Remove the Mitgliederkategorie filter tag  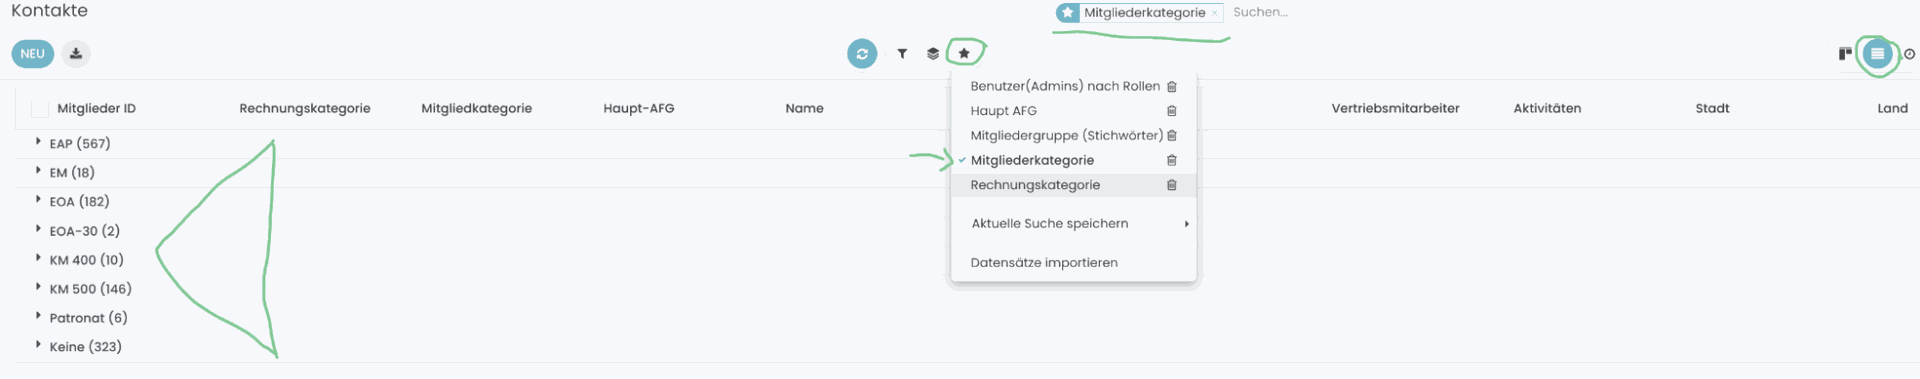click(1215, 13)
